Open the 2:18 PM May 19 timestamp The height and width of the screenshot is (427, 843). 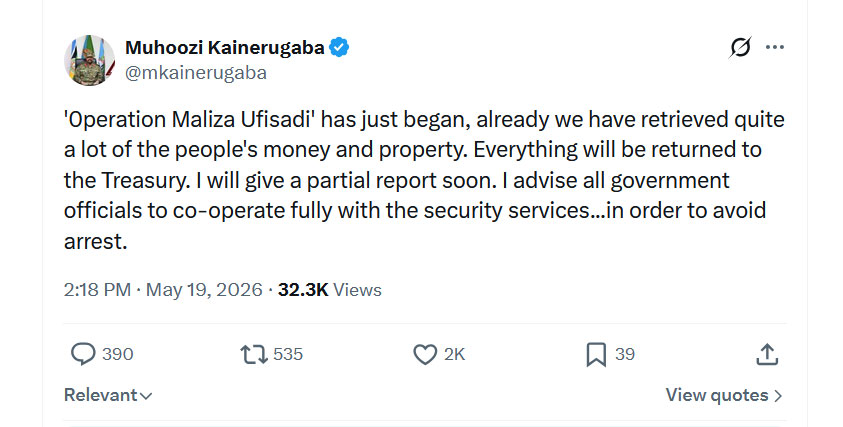pos(163,290)
